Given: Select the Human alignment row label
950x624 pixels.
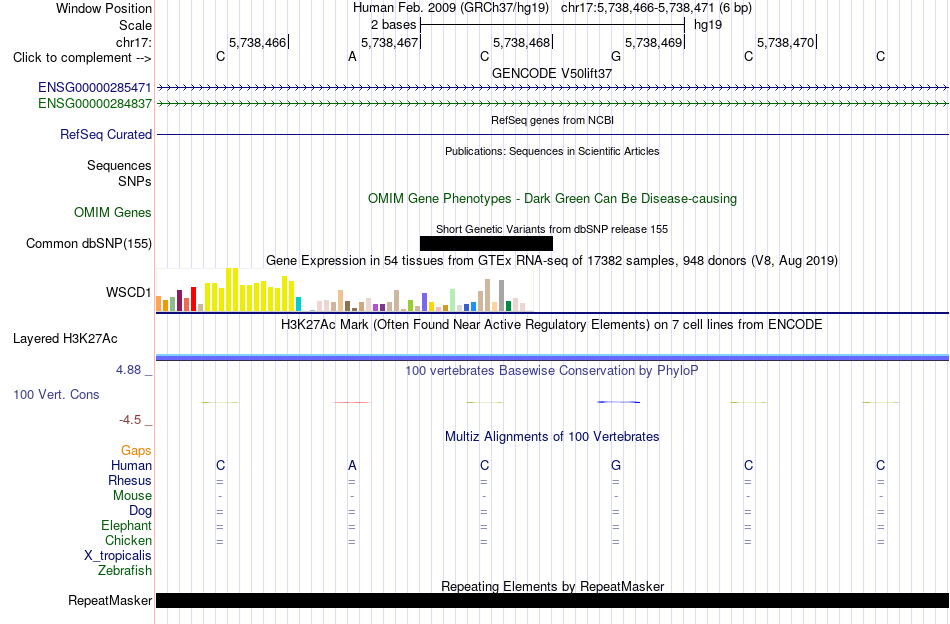Looking at the screenshot, I should 131,465.
